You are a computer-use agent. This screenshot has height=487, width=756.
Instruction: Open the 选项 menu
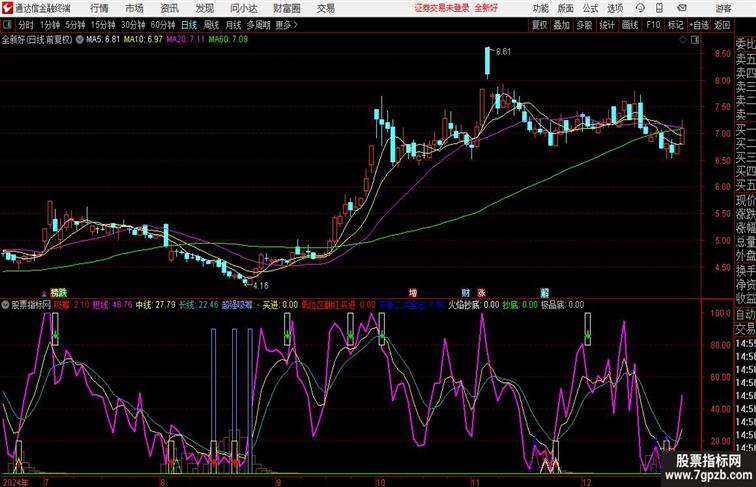pyautogui.click(x=615, y=8)
